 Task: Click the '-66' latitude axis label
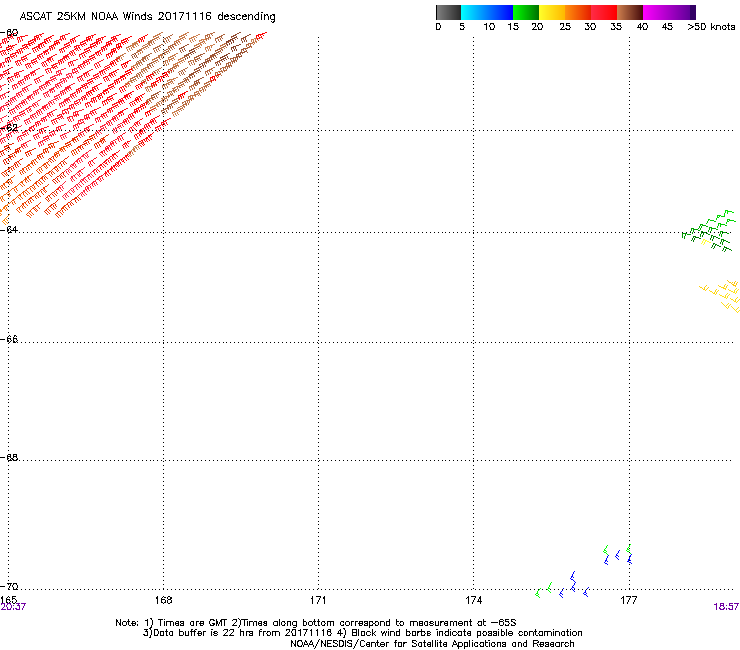tap(9, 339)
